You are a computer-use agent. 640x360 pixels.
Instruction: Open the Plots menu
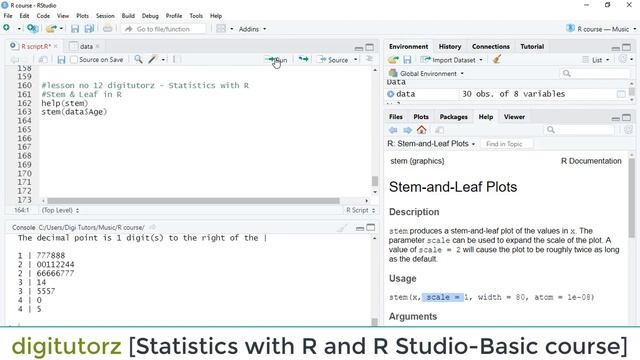(82, 16)
